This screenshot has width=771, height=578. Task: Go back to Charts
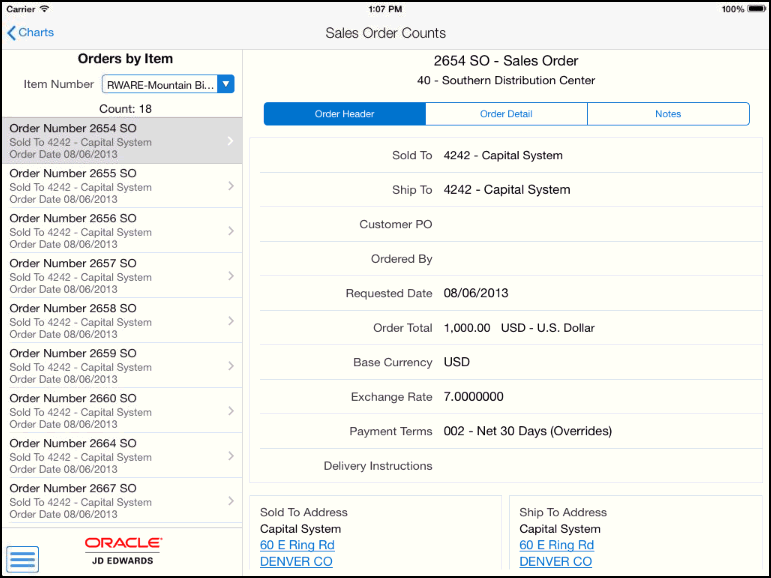30,32
